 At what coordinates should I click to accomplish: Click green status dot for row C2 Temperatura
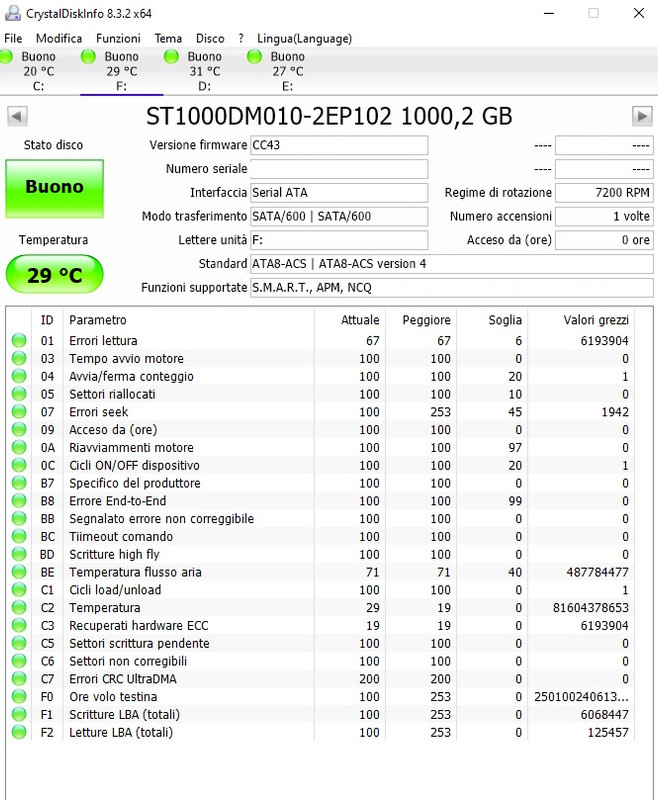tap(19, 608)
